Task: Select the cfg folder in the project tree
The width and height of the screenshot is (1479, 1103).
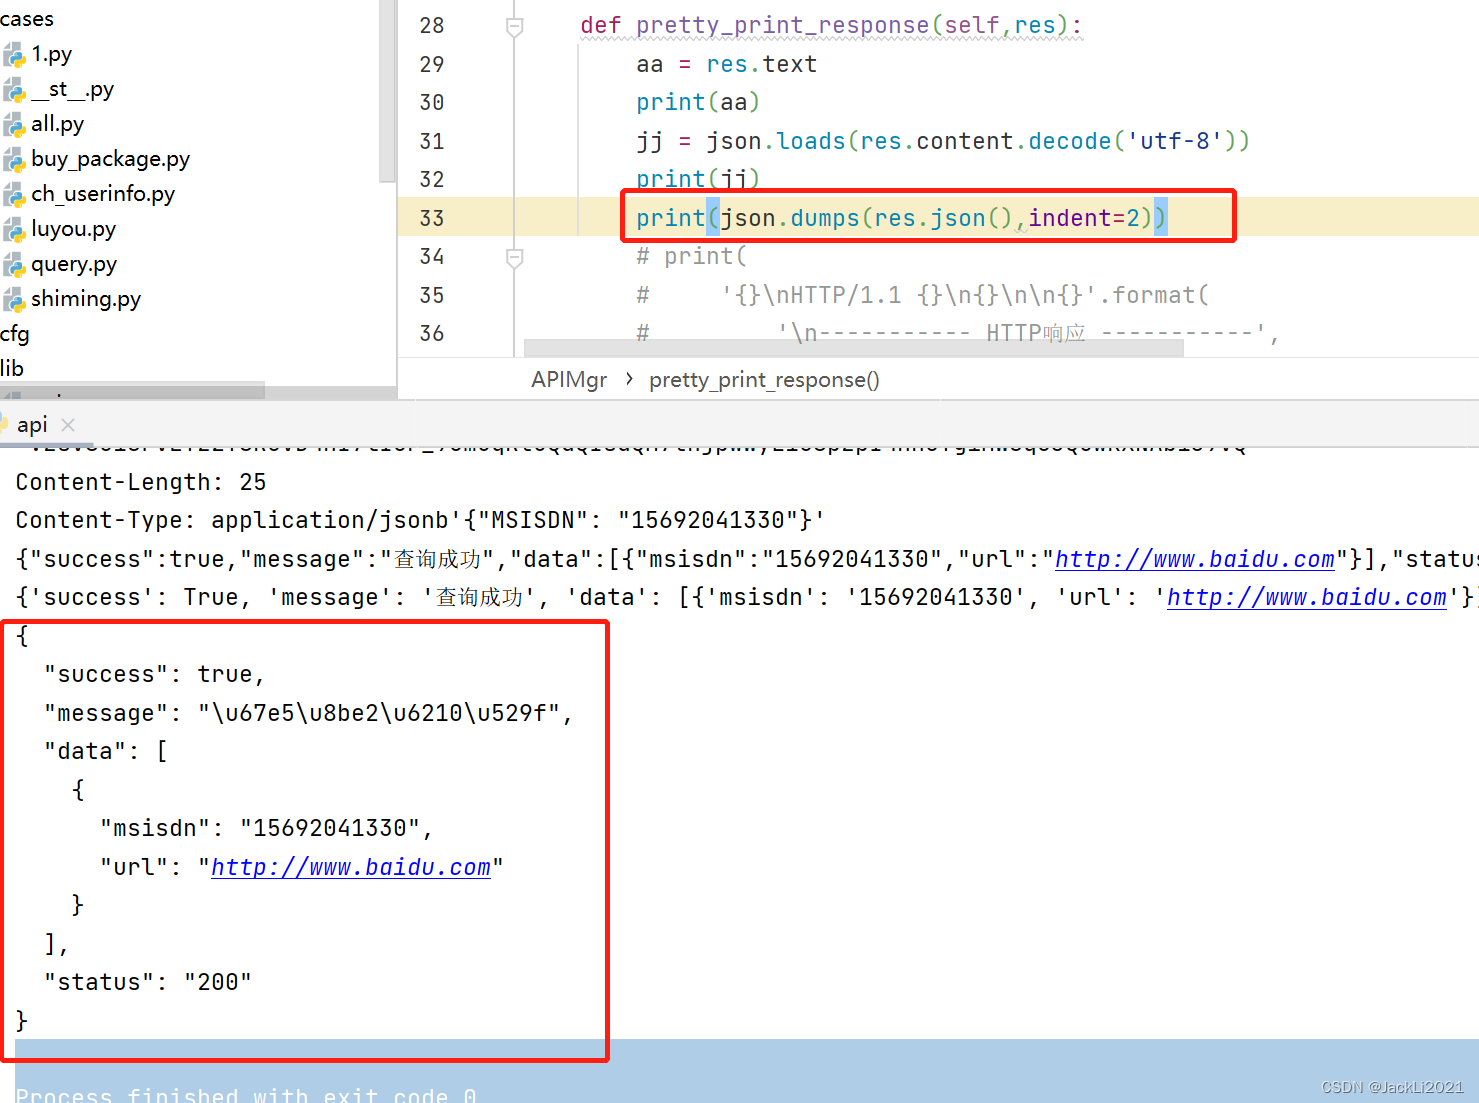Action: 15,334
